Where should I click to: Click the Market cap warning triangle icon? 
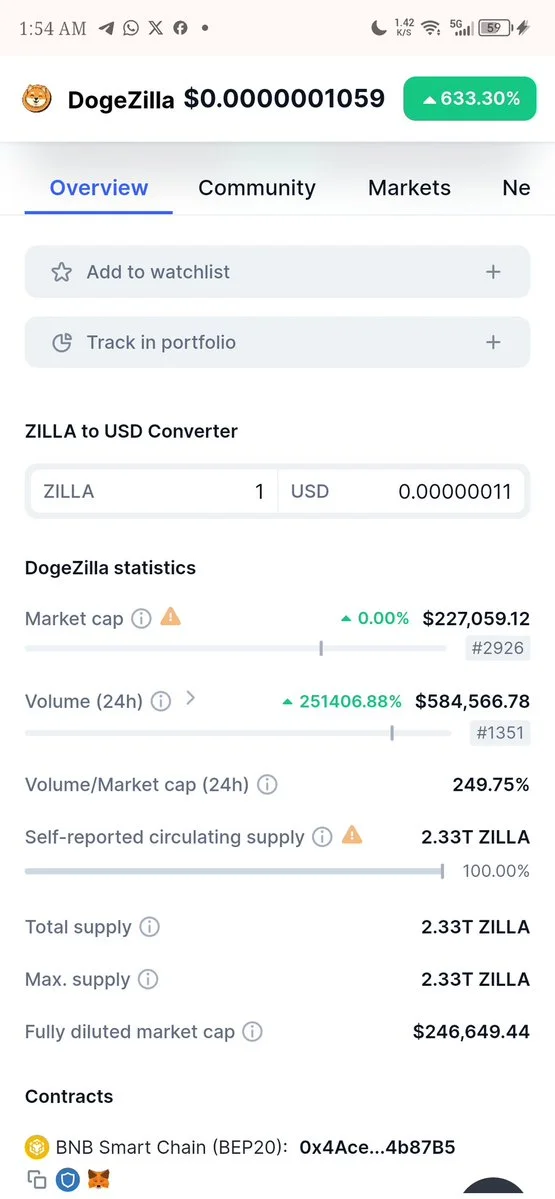[170, 617]
